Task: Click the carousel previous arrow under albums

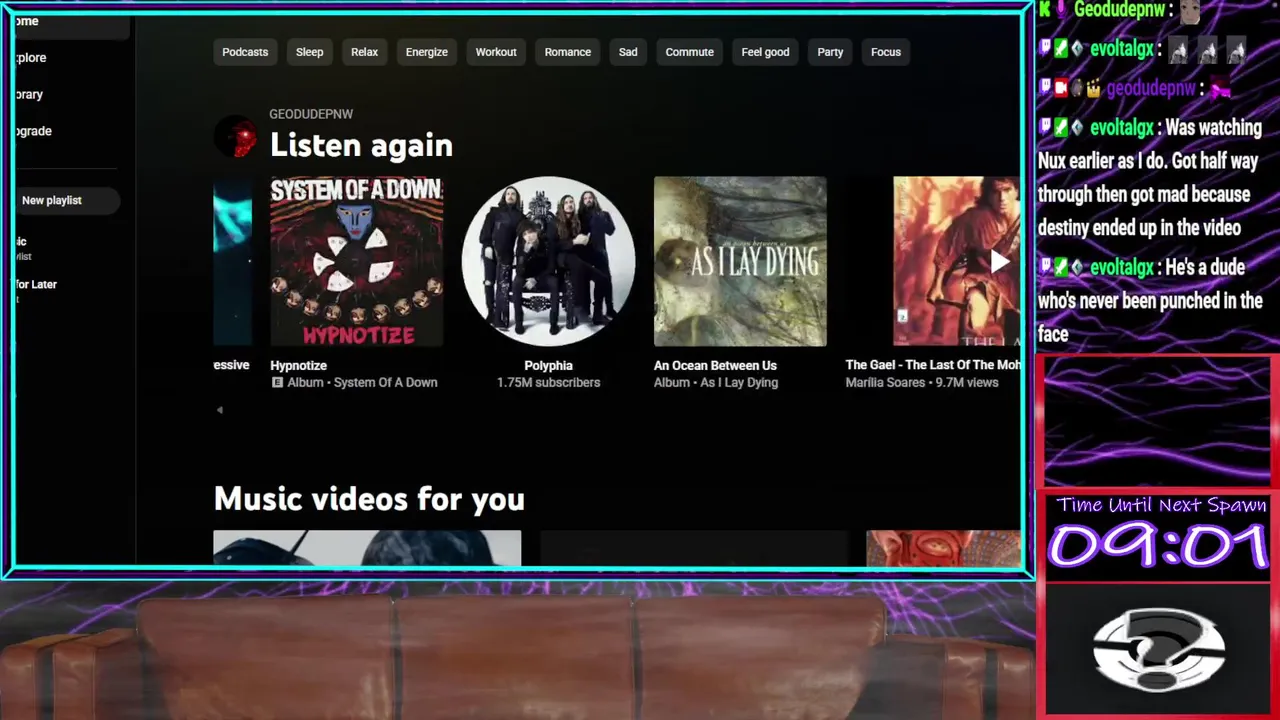Action: 220,409
